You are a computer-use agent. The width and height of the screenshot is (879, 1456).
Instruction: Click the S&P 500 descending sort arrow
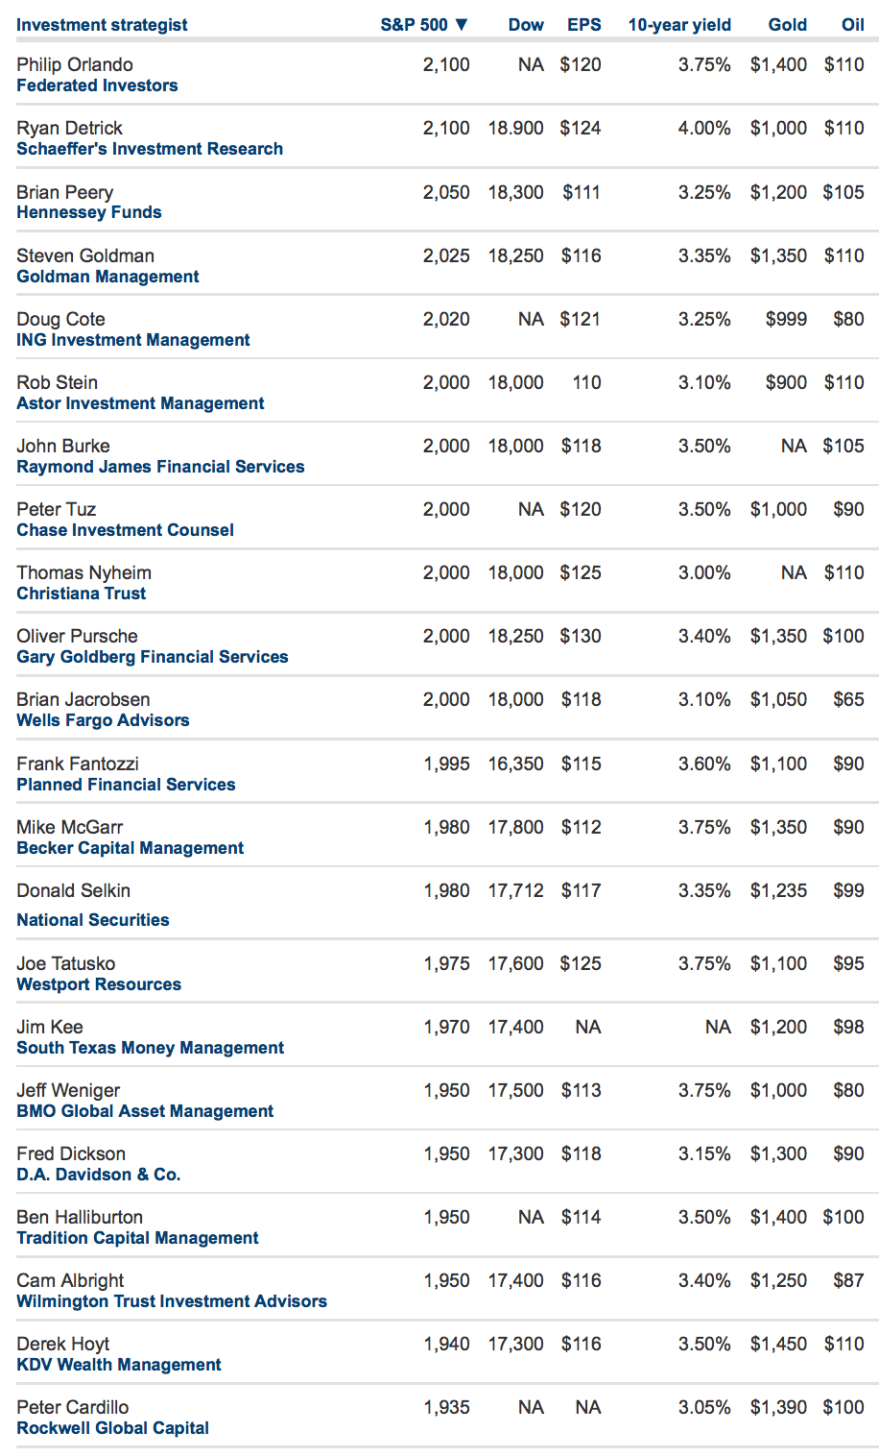[461, 25]
